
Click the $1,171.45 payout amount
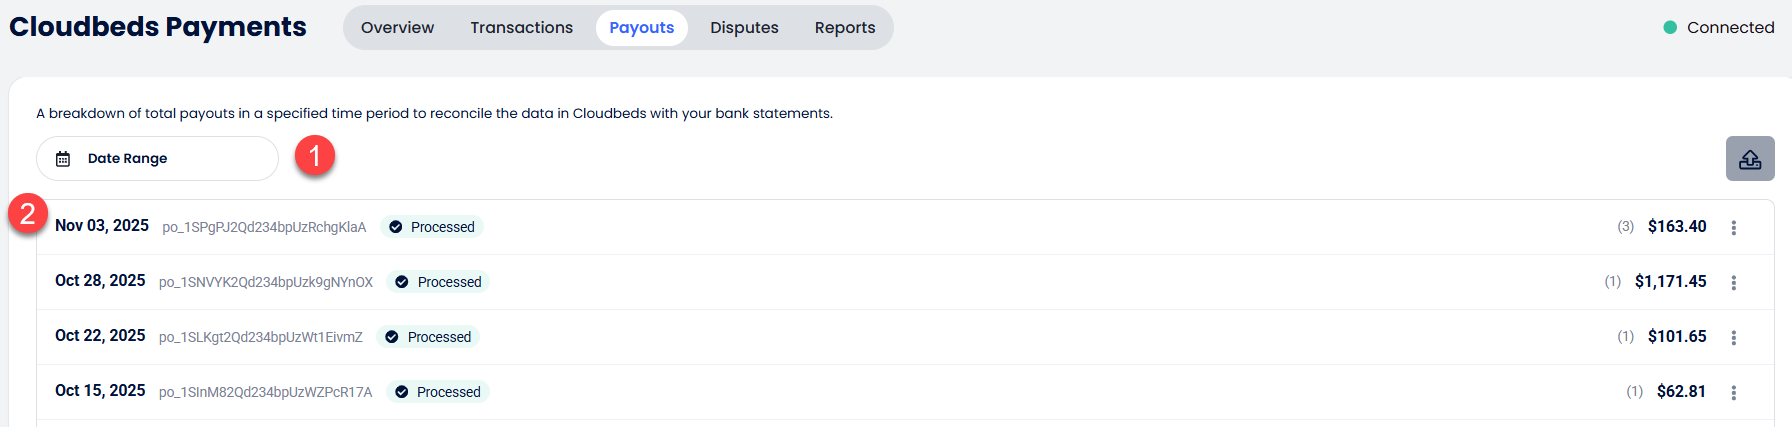click(1670, 282)
